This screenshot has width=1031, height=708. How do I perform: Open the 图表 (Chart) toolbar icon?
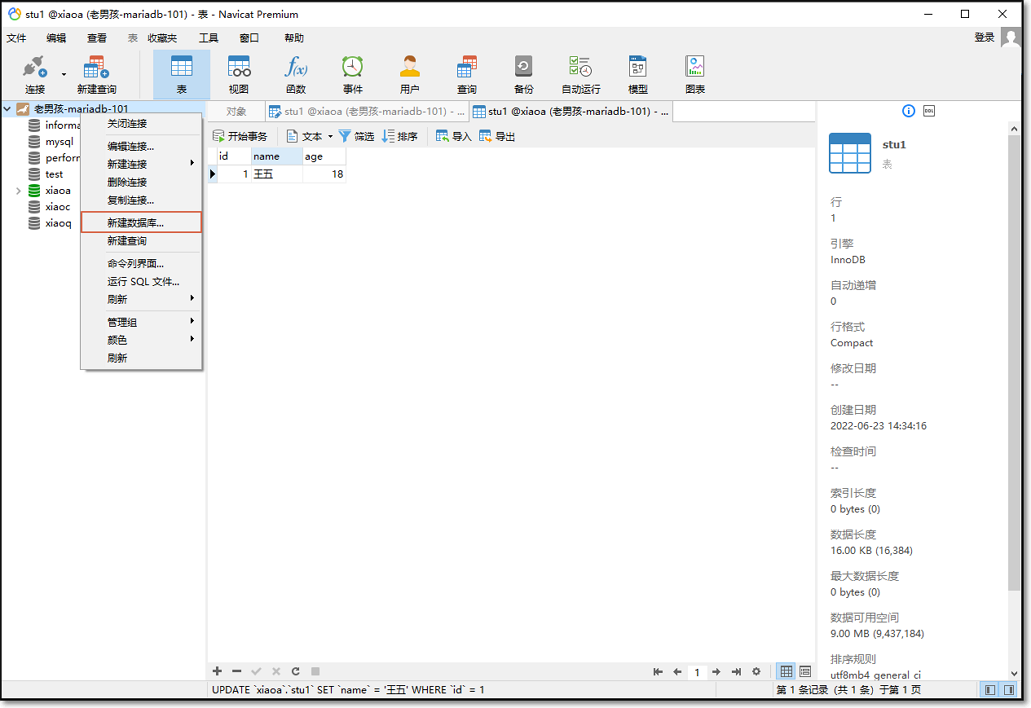pyautogui.click(x=695, y=74)
